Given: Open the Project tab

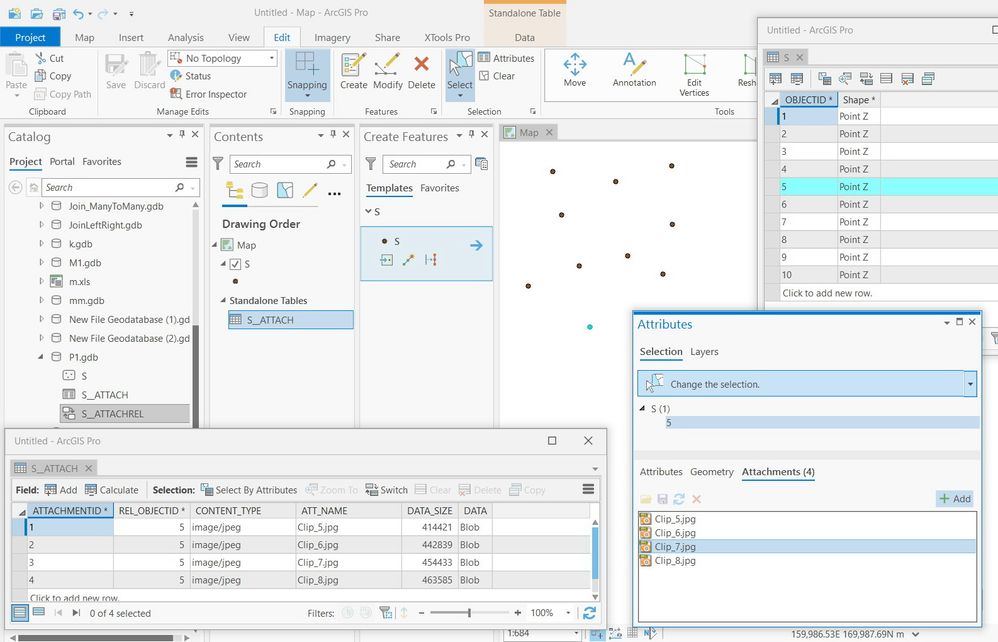Looking at the screenshot, I should coord(30,38).
